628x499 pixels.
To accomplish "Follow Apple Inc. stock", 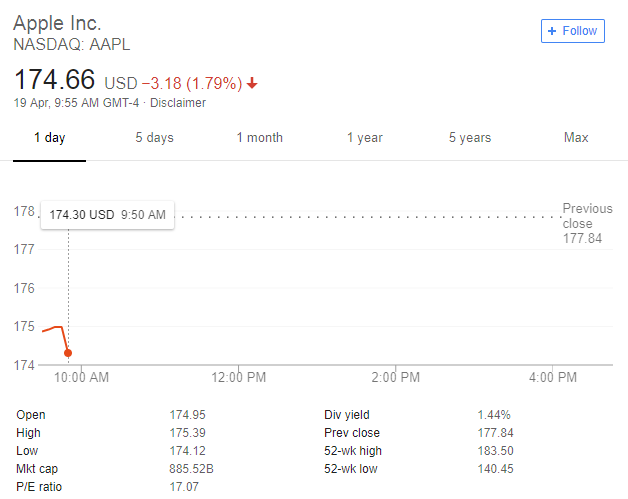I will 573,31.
